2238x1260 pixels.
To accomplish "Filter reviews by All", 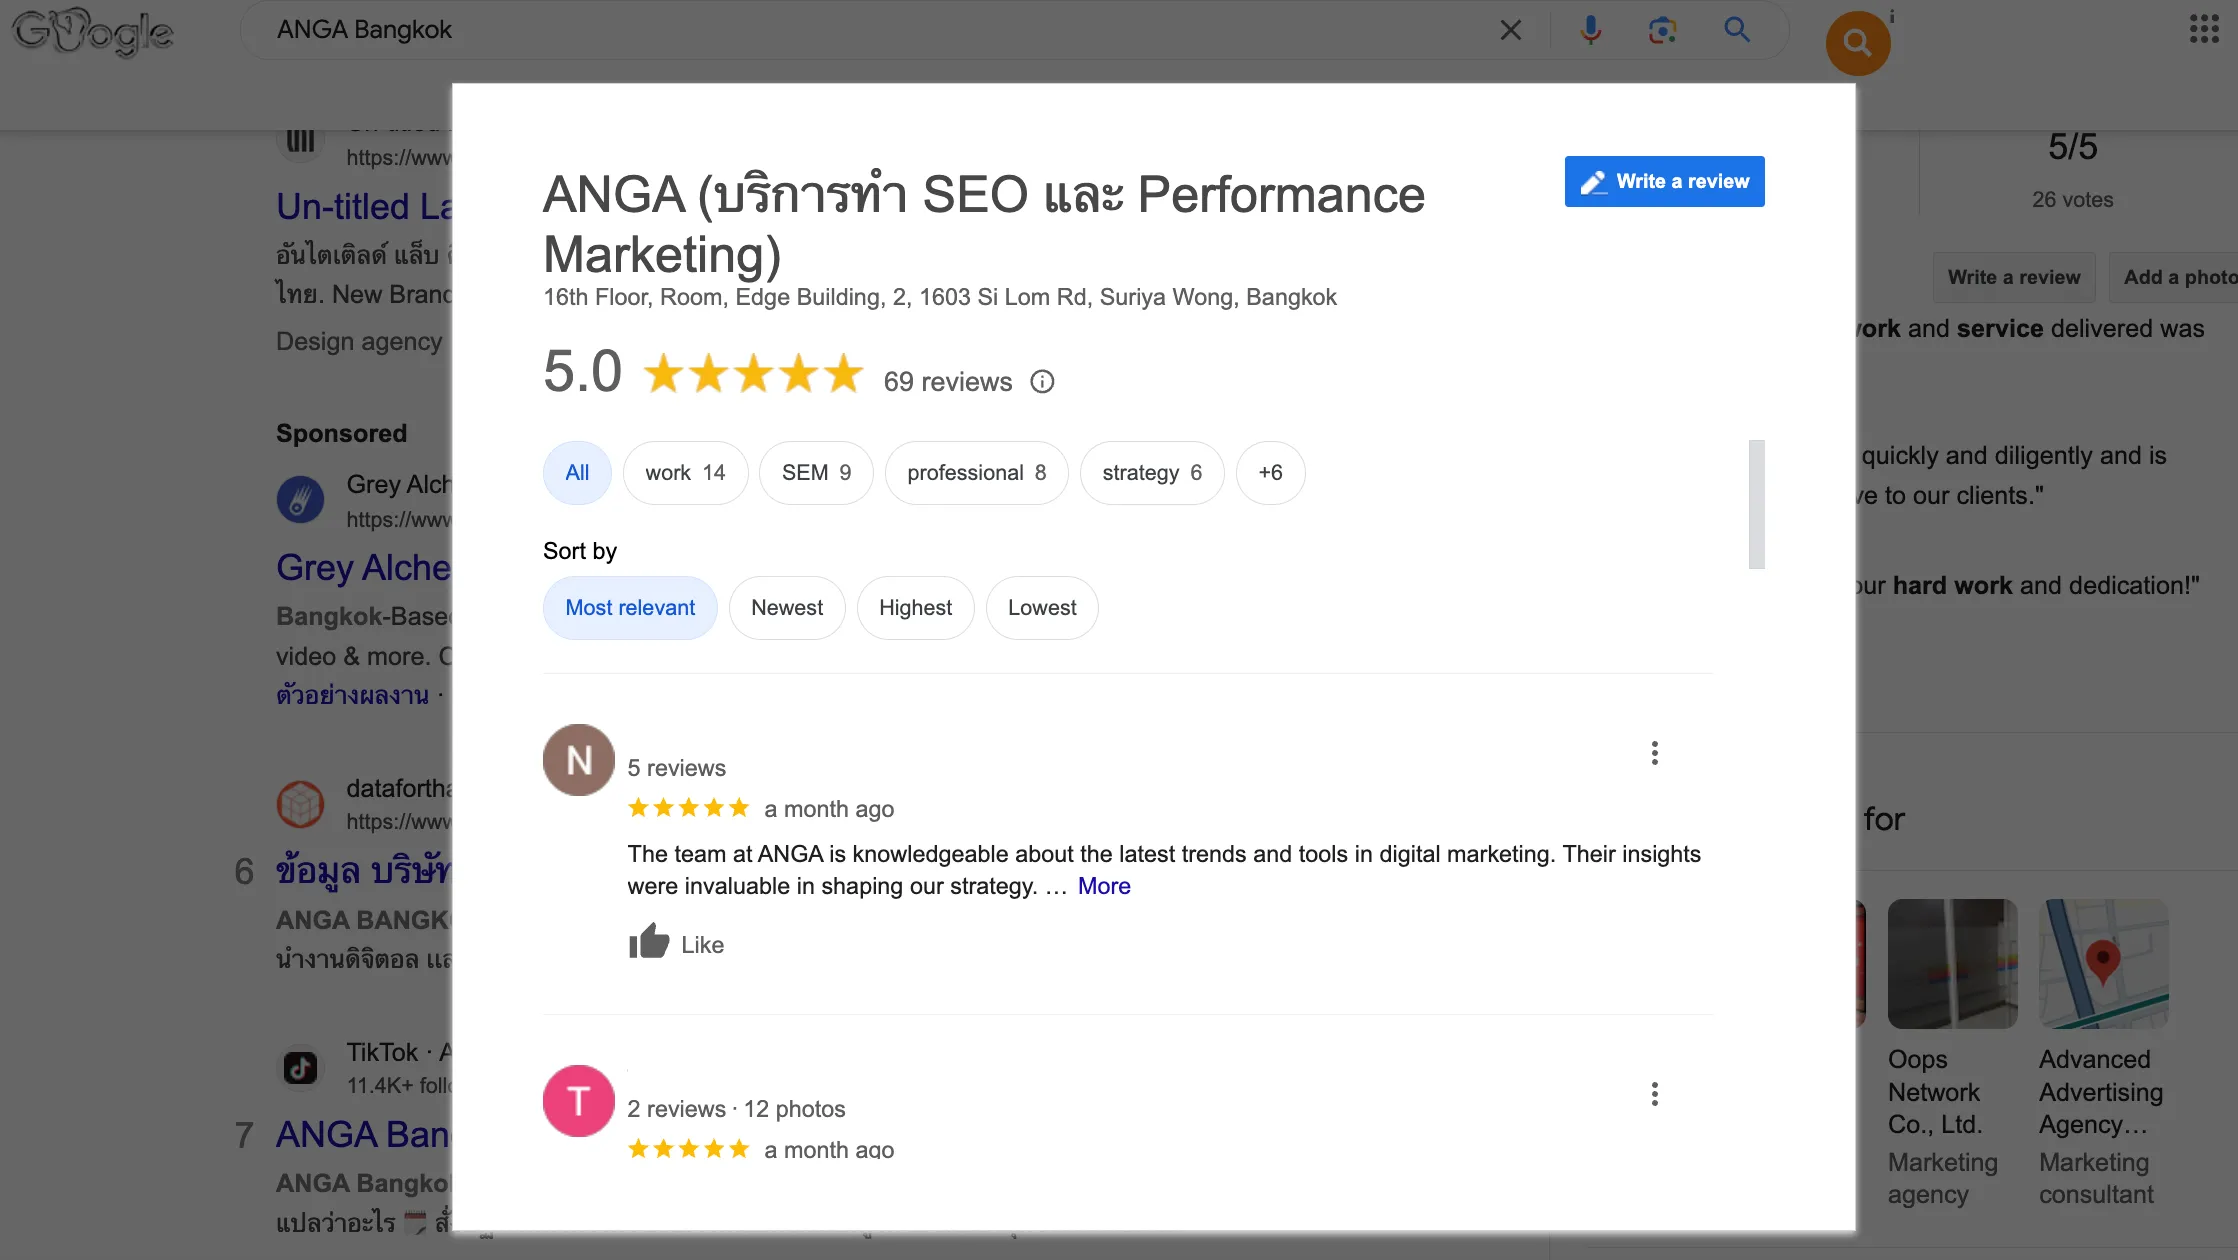I will 577,473.
